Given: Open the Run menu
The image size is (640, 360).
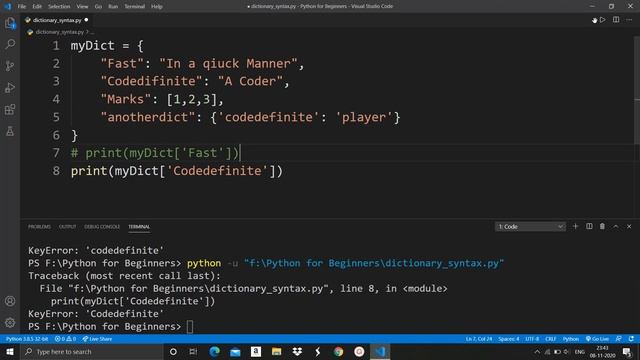Looking at the screenshot, I should pos(113,7).
